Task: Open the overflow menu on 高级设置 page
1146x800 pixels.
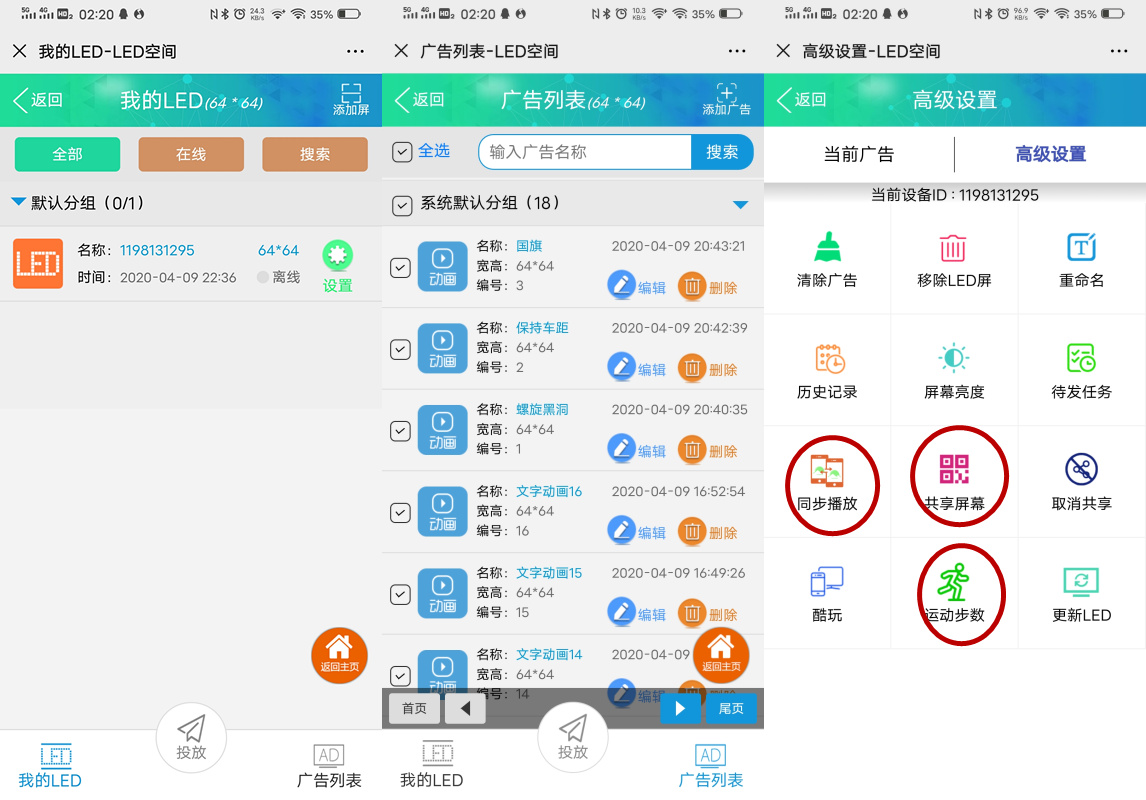Action: tap(1119, 50)
